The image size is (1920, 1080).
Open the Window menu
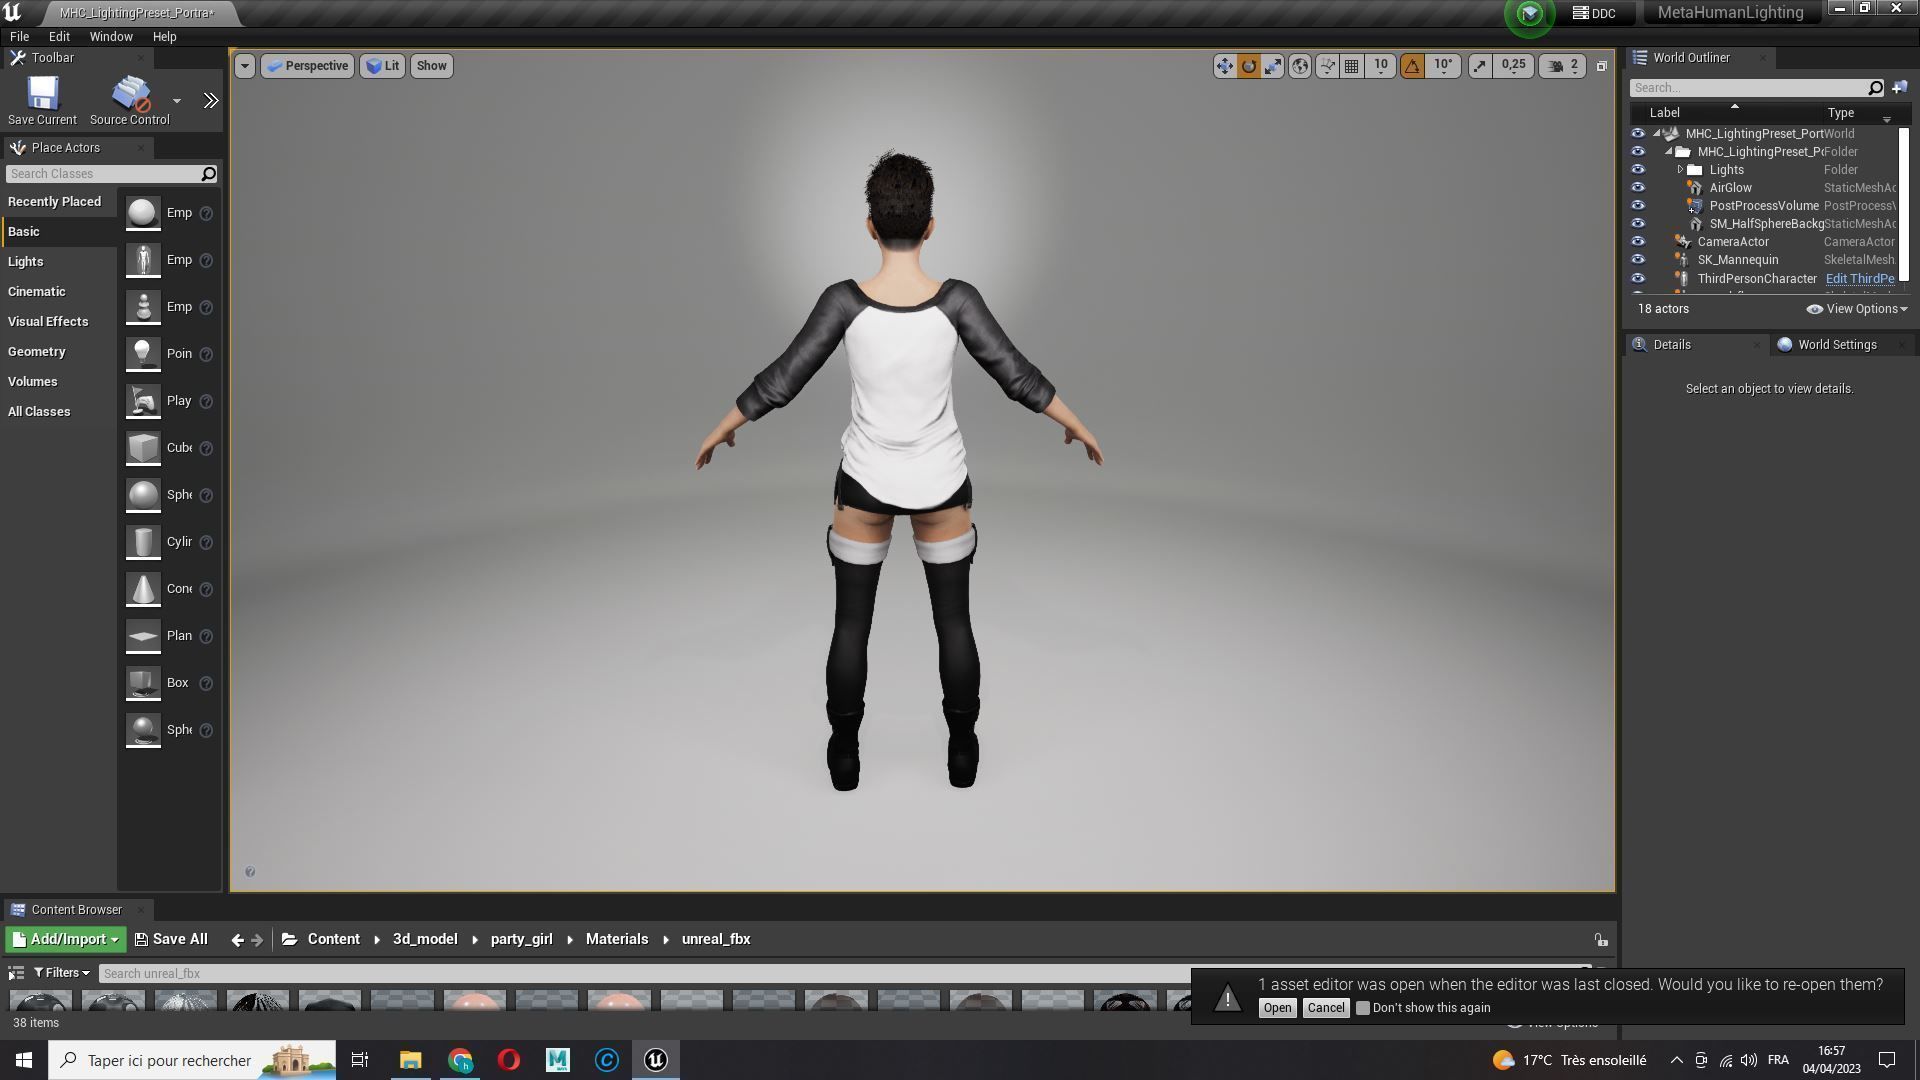111,36
